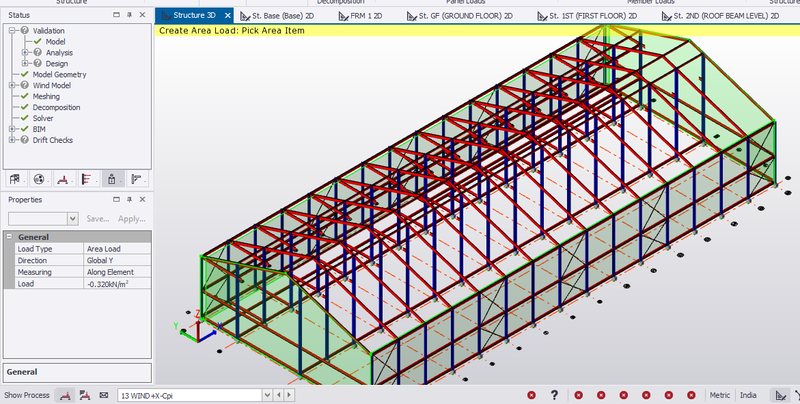Image resolution: width=800 pixels, height=404 pixels.
Task: Maximize the Status panel window
Action: [x=116, y=15]
